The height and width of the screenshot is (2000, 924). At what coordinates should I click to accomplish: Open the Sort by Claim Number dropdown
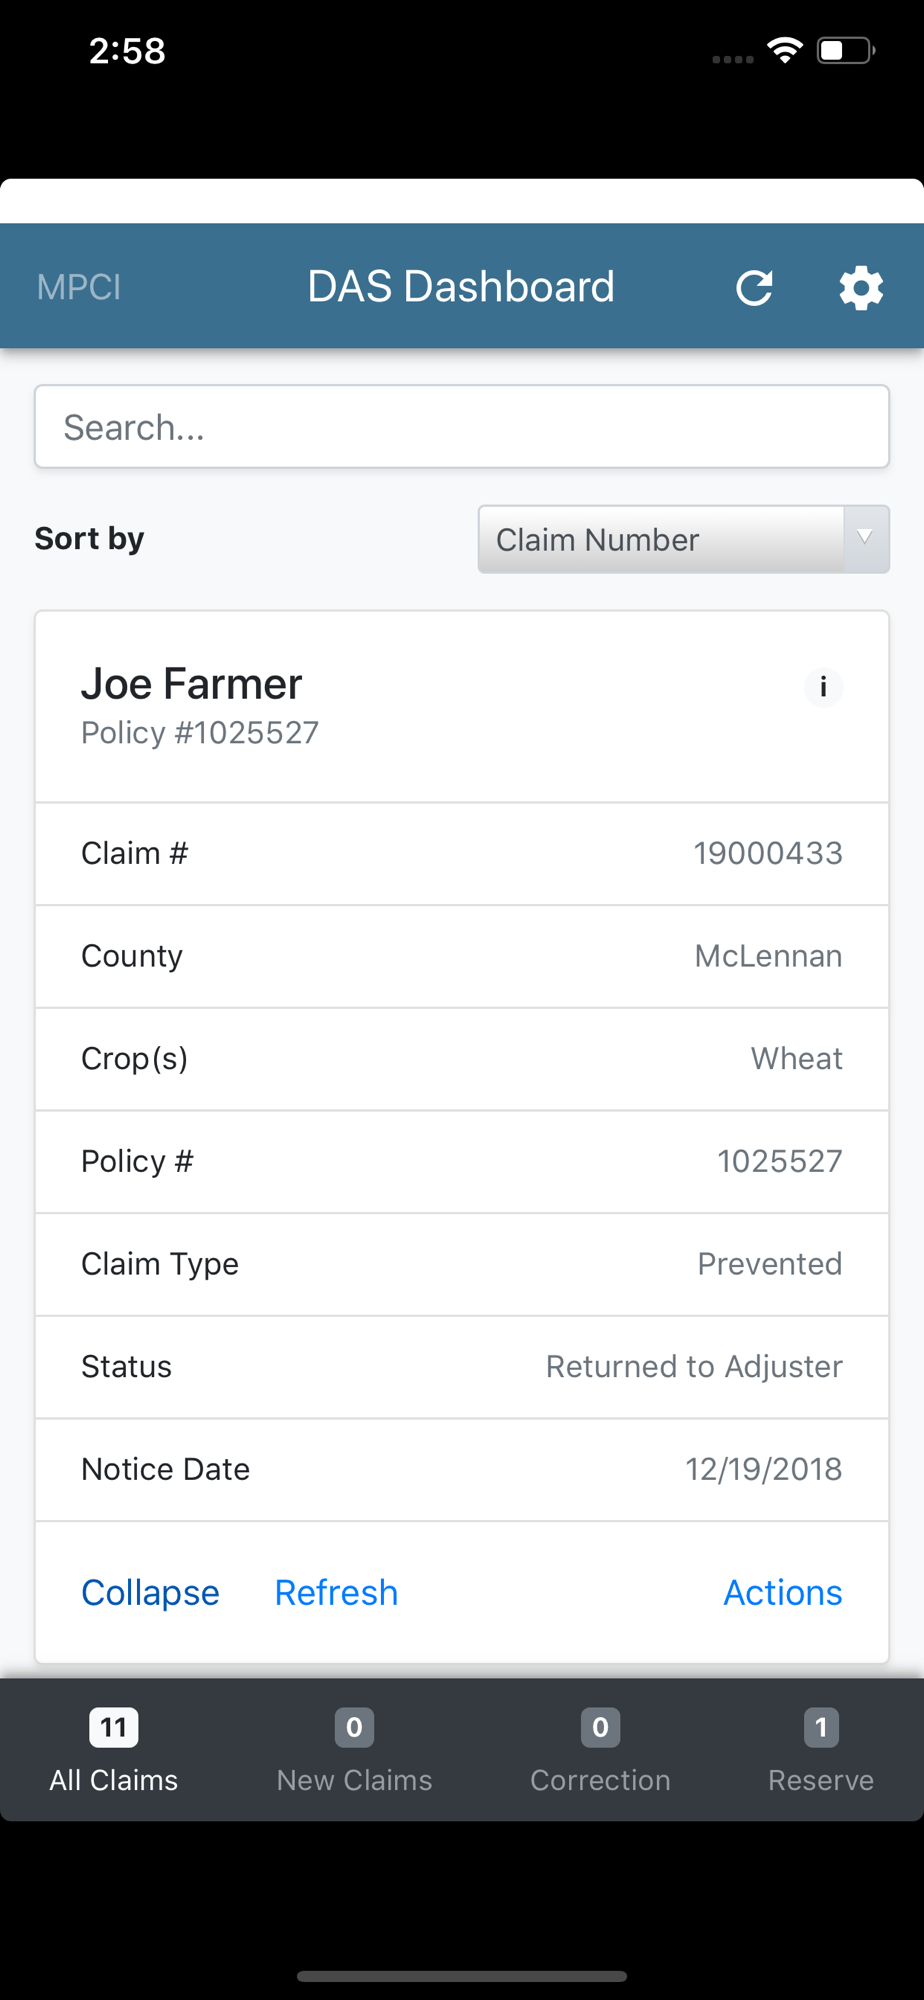tap(684, 539)
